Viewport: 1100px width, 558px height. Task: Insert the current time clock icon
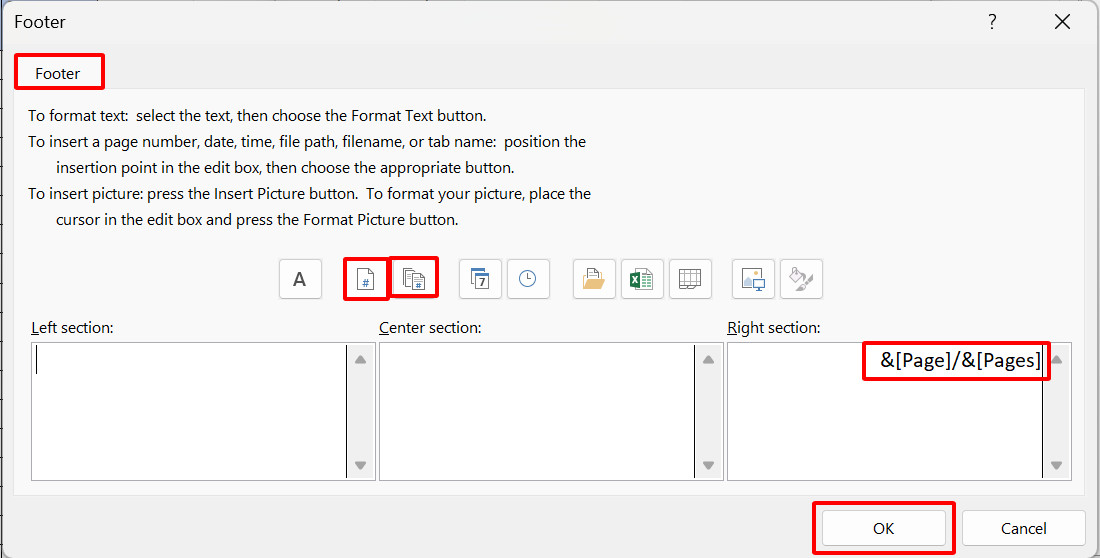click(x=528, y=280)
